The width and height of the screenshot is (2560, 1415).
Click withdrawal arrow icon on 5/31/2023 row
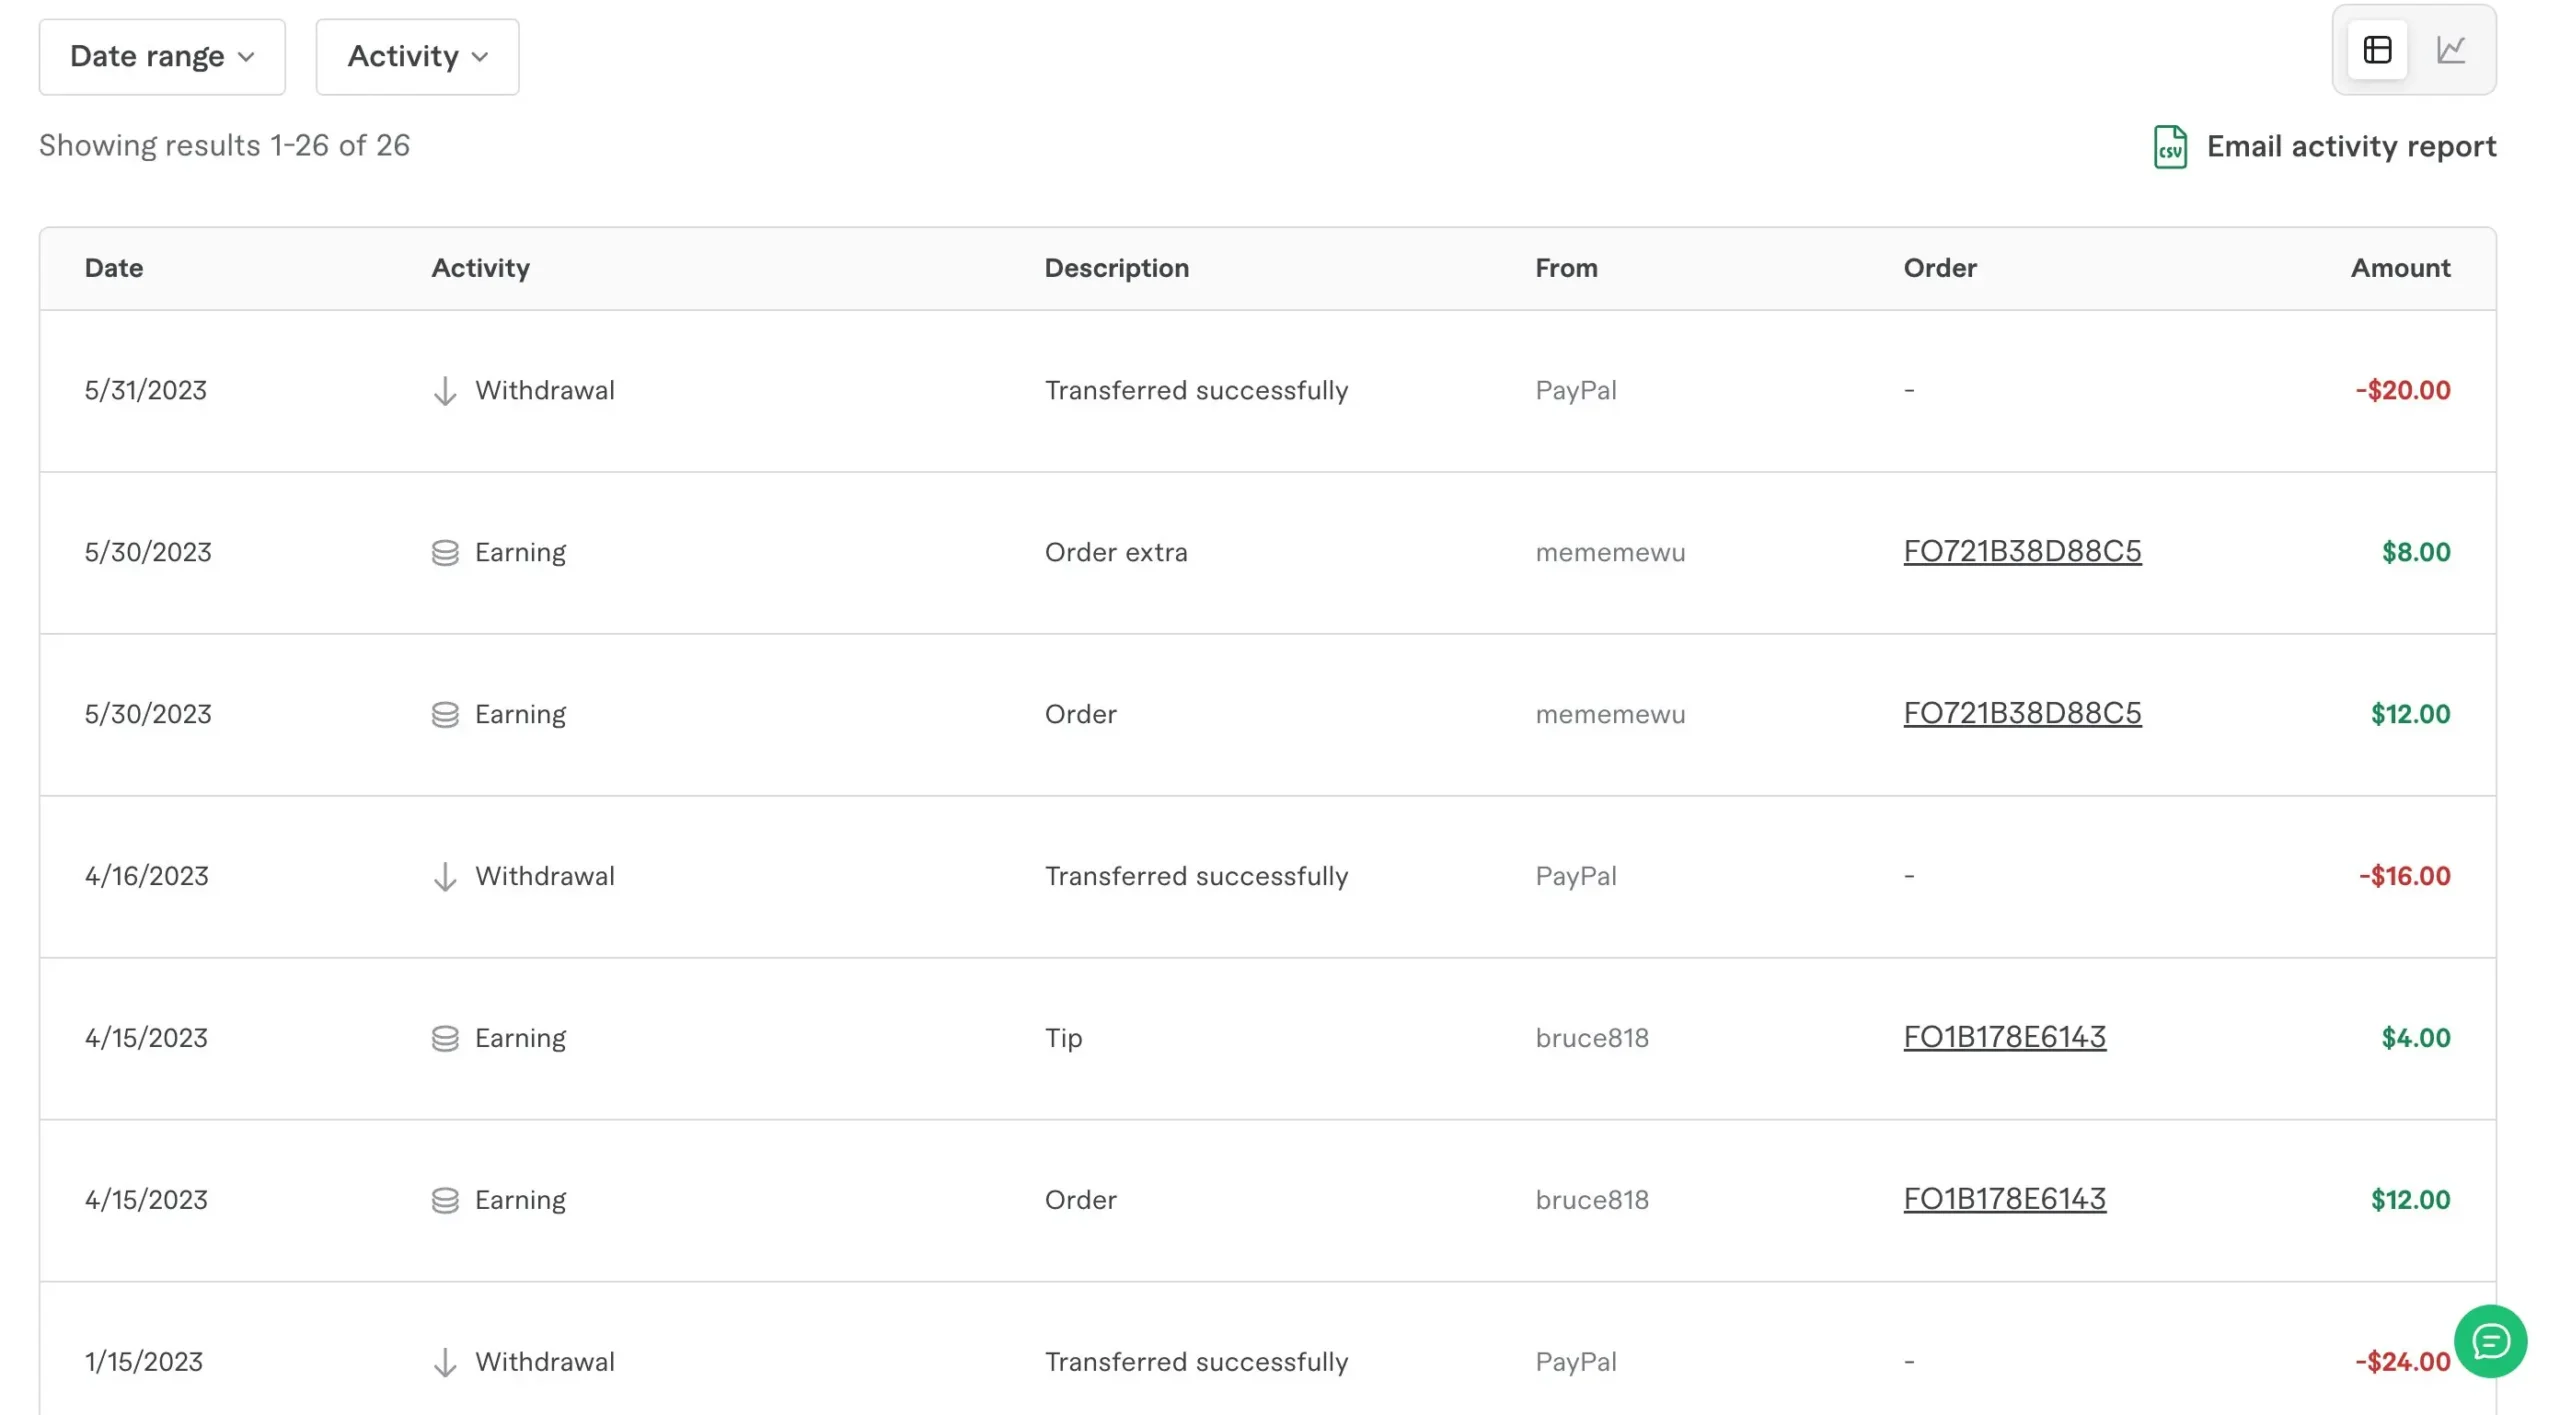445,391
